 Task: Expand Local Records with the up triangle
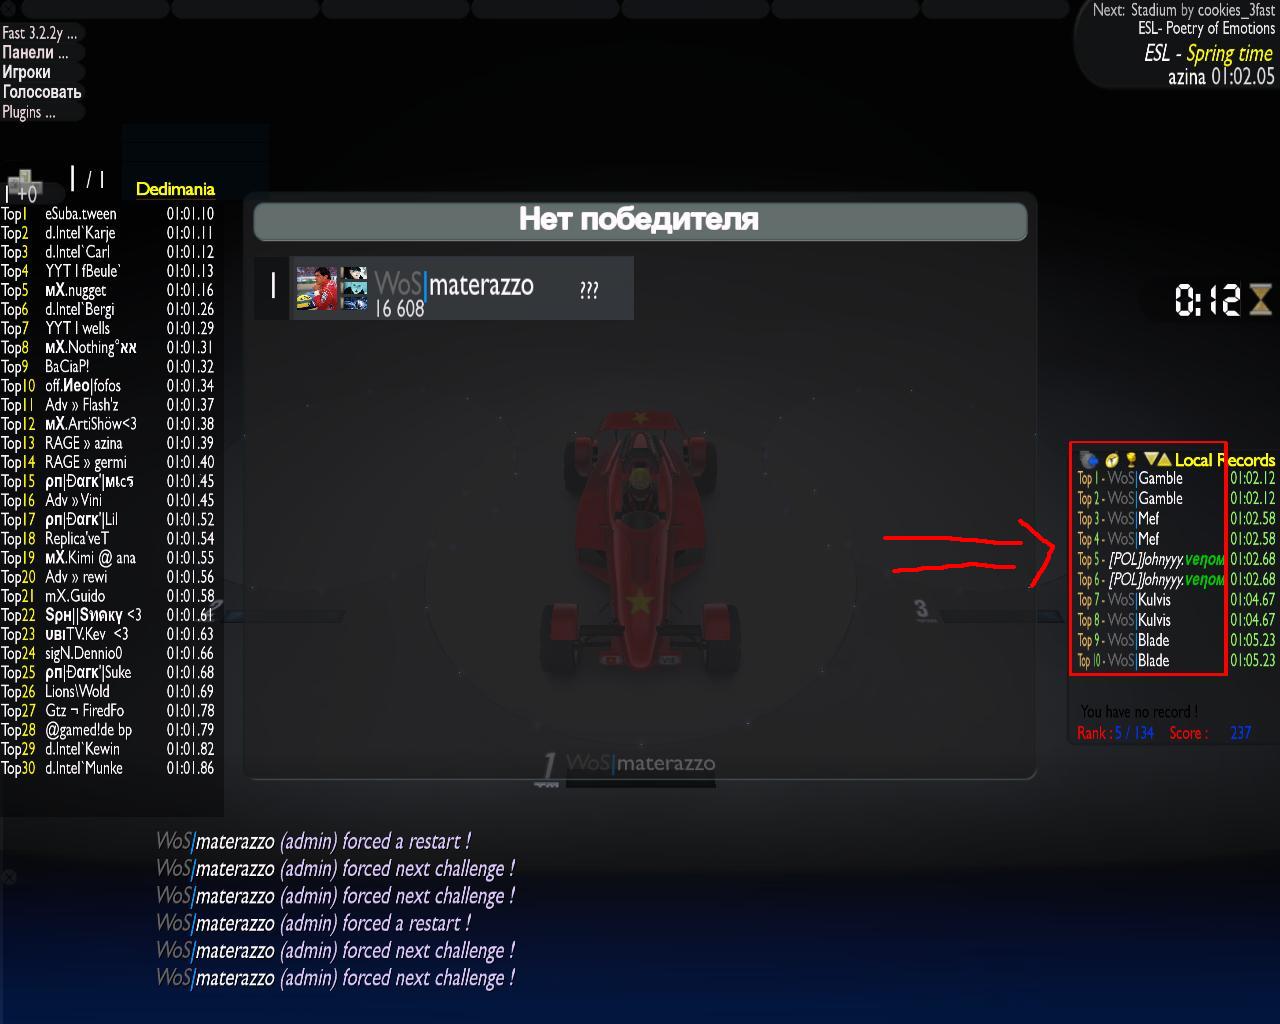pos(1164,459)
